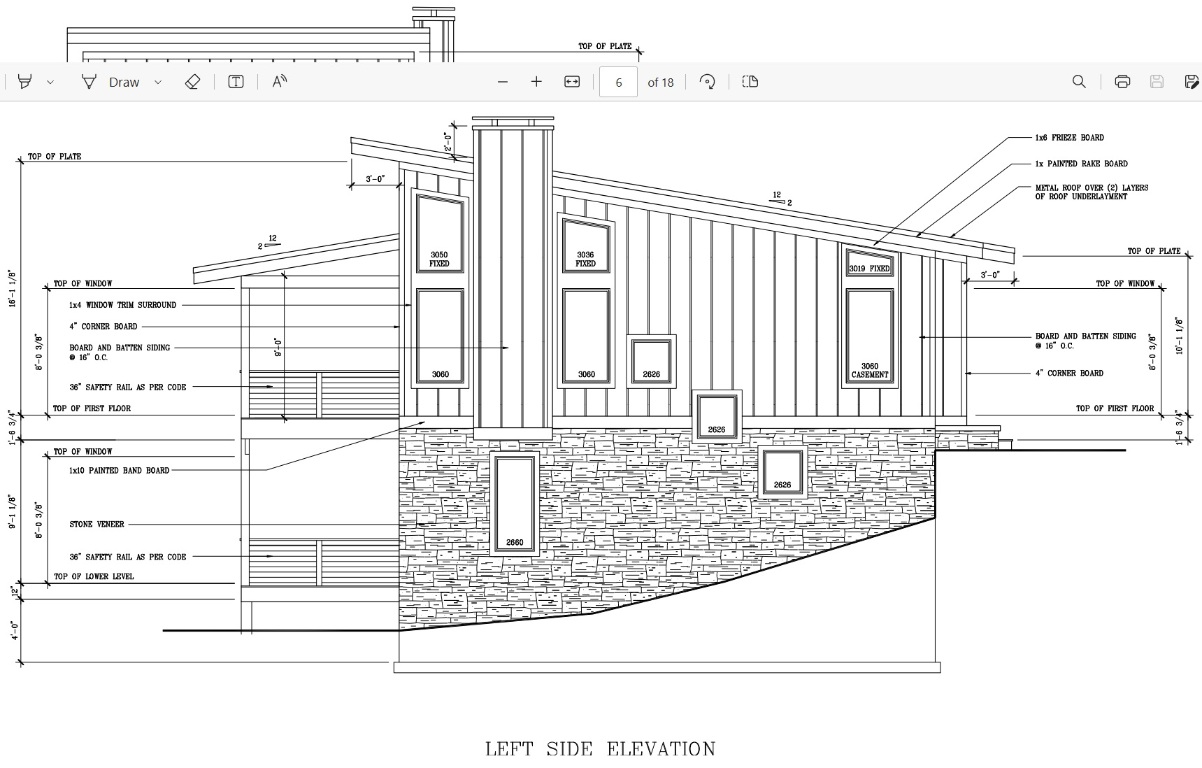The width and height of the screenshot is (1202, 768).
Task: Open Find in document search
Action: 1079,82
